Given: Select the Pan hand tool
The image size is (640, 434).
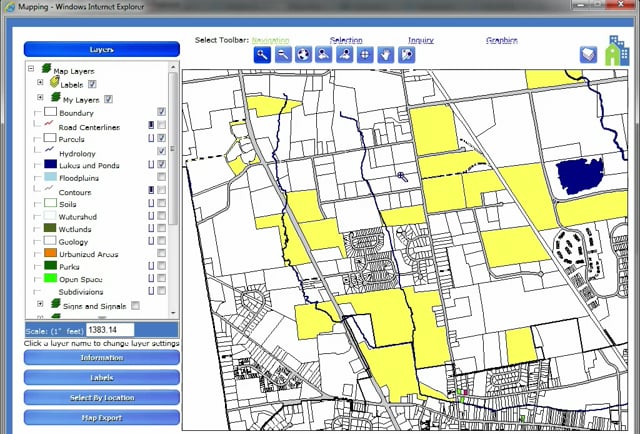Looking at the screenshot, I should click(x=386, y=55).
